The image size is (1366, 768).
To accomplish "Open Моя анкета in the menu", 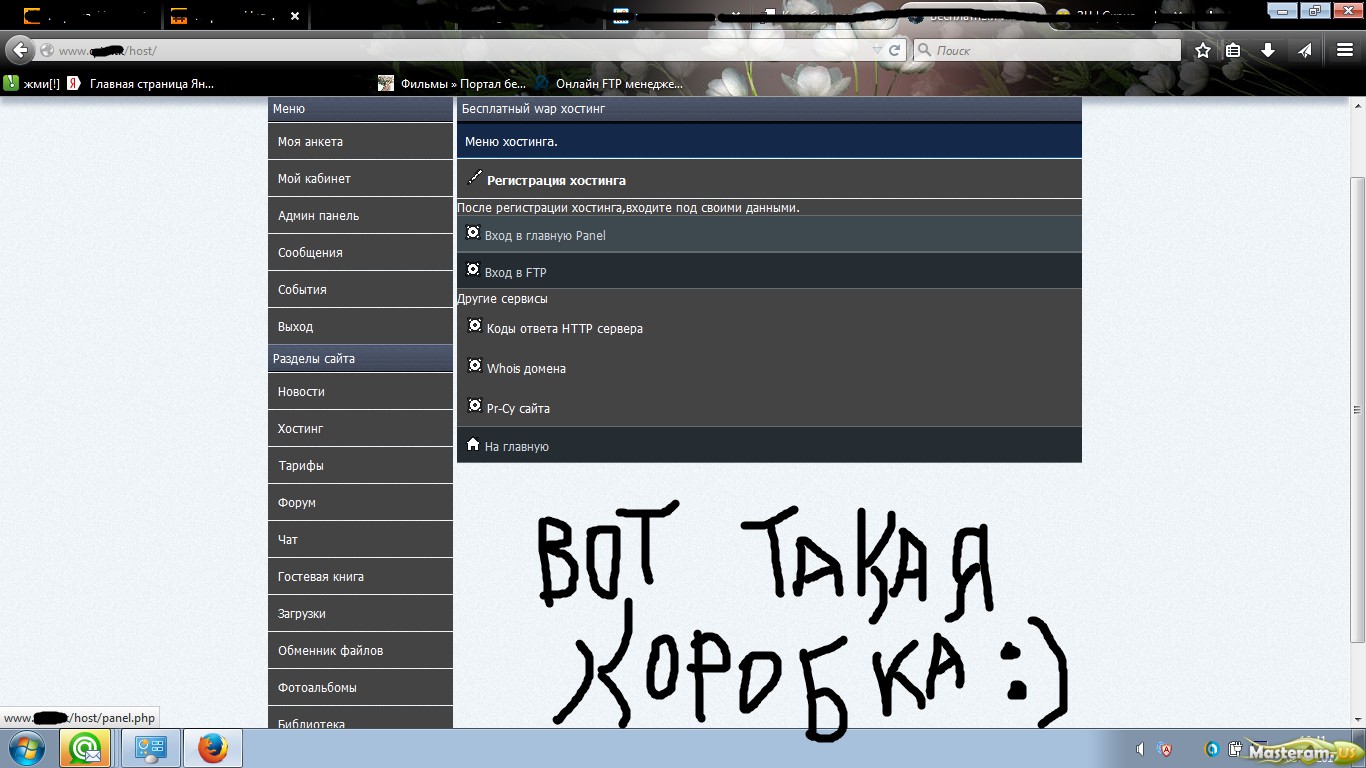I will pyautogui.click(x=360, y=141).
